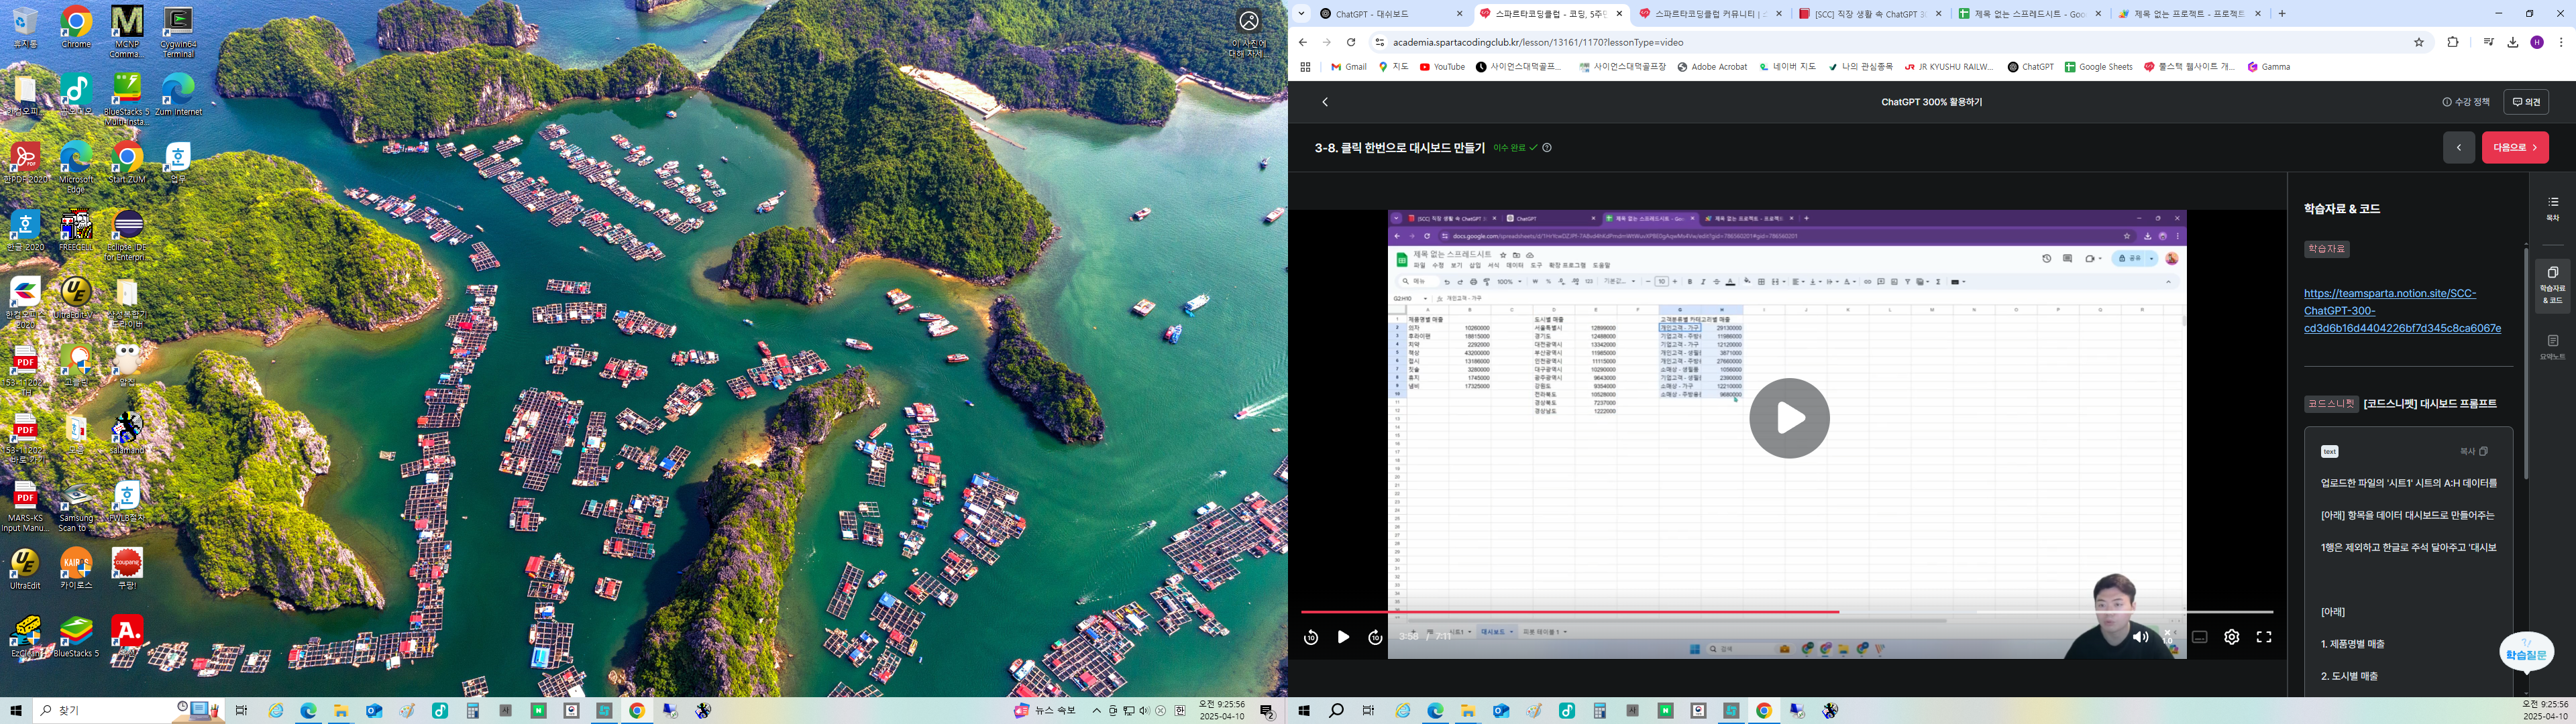Select the 쿠팡 Coupang desktop icon
The width and height of the screenshot is (2576, 724).
pyautogui.click(x=127, y=569)
